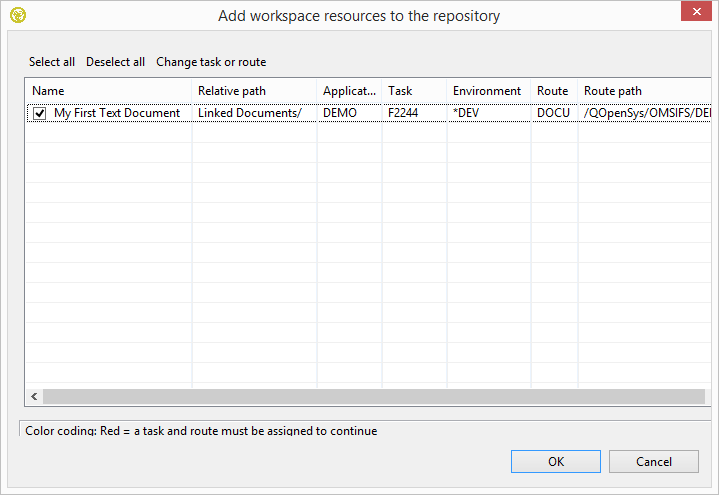
Task: Click the Task column header
Action: click(x=413, y=91)
